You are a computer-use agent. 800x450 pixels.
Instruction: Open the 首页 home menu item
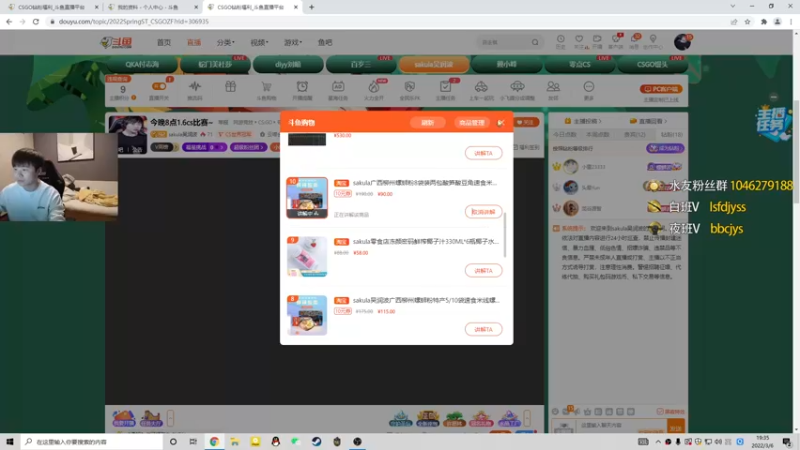click(x=164, y=42)
